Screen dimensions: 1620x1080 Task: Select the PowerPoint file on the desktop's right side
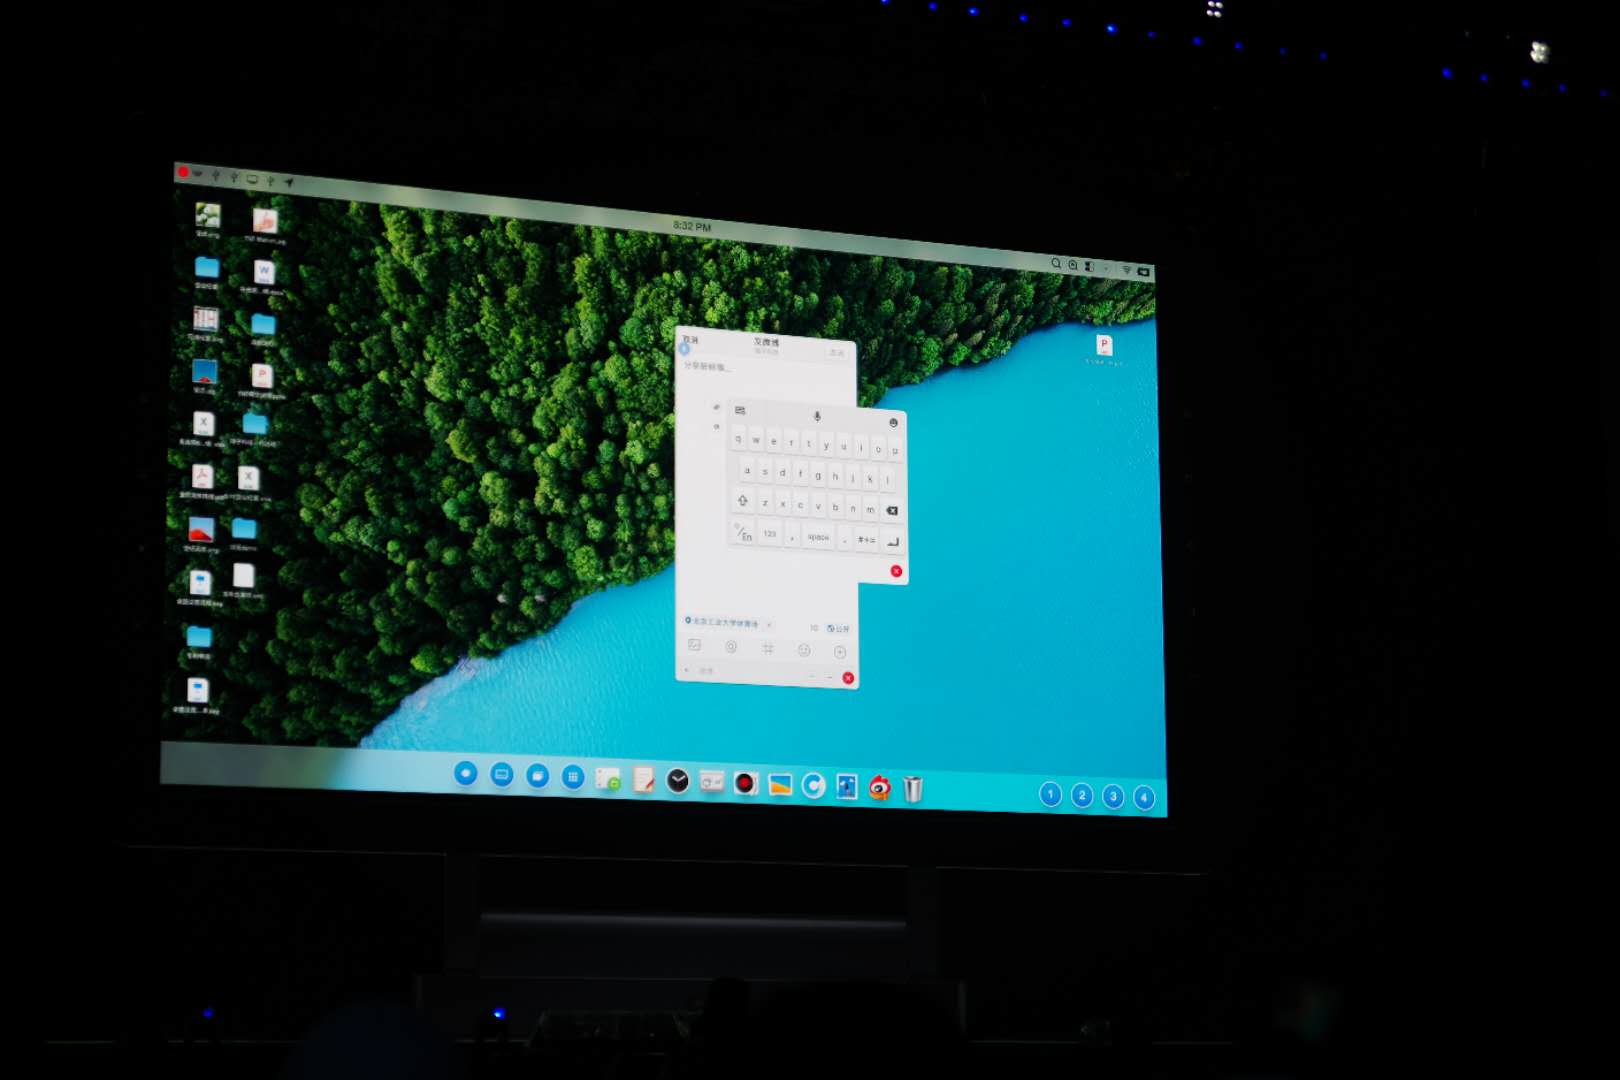pos(1104,347)
